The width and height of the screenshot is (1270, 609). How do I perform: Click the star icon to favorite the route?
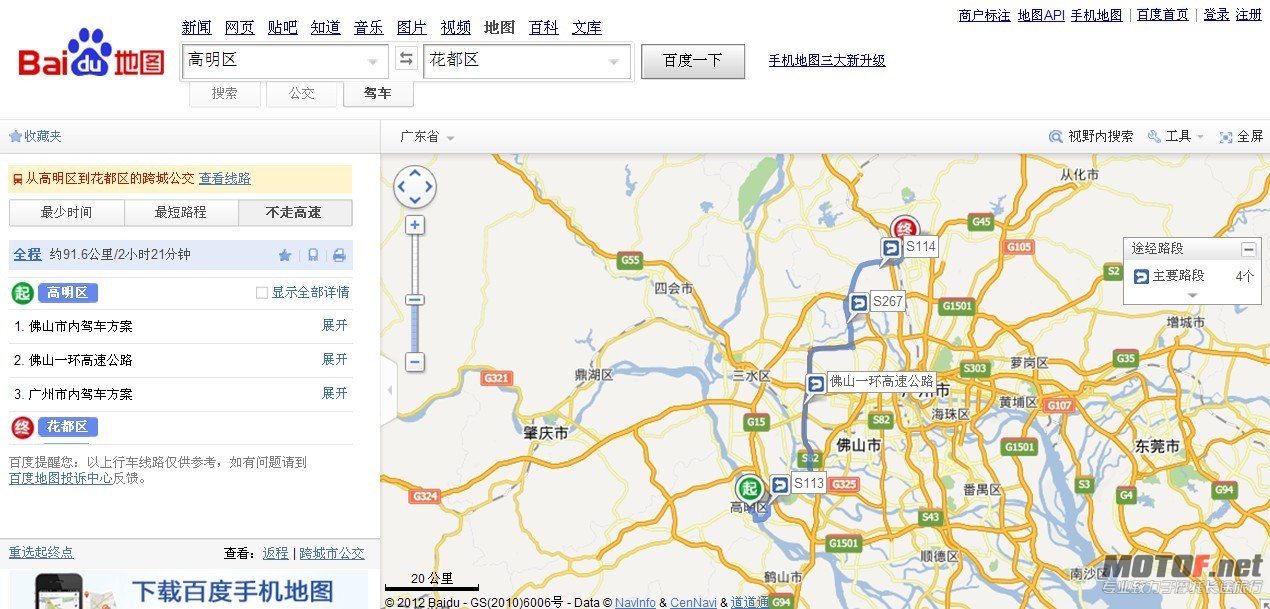(285, 256)
